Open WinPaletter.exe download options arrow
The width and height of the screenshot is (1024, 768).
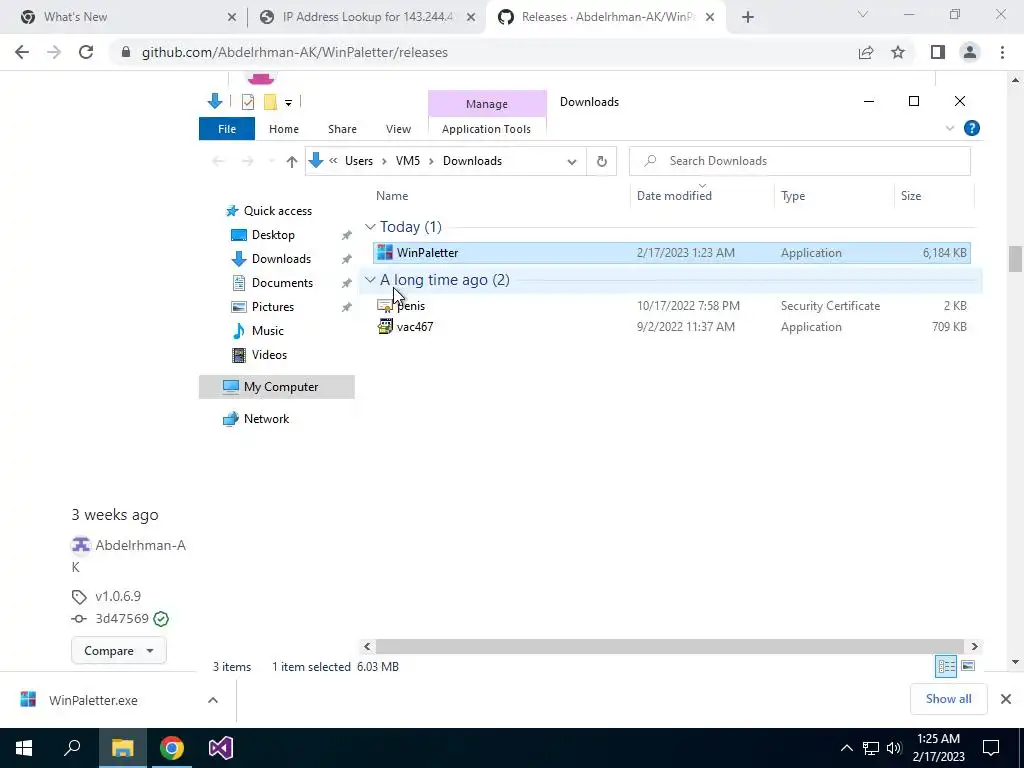click(213, 700)
